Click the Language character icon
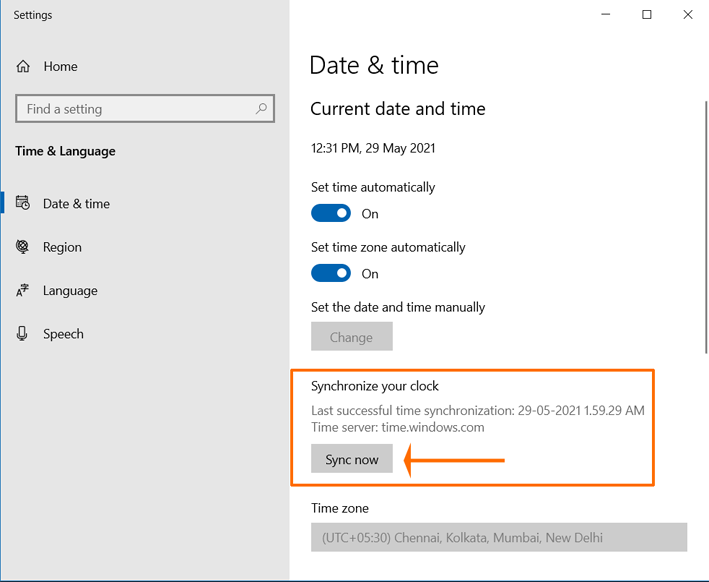Image resolution: width=709 pixels, height=582 pixels. (x=22, y=290)
